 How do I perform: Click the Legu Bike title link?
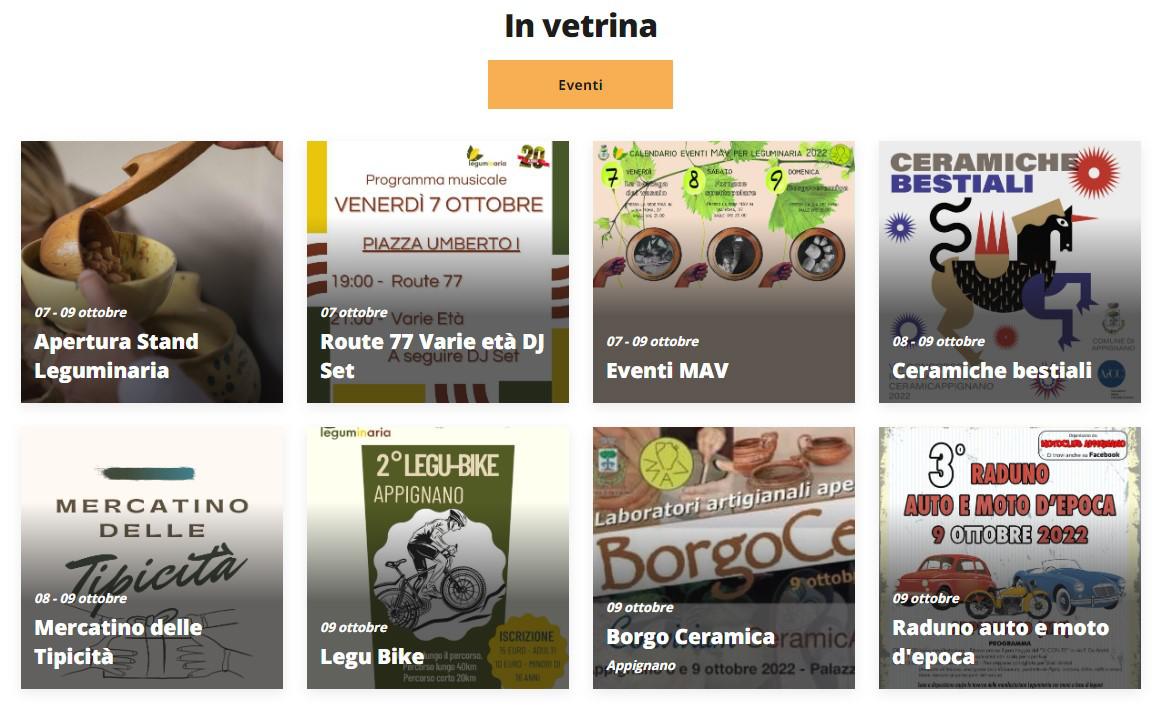coord(372,657)
